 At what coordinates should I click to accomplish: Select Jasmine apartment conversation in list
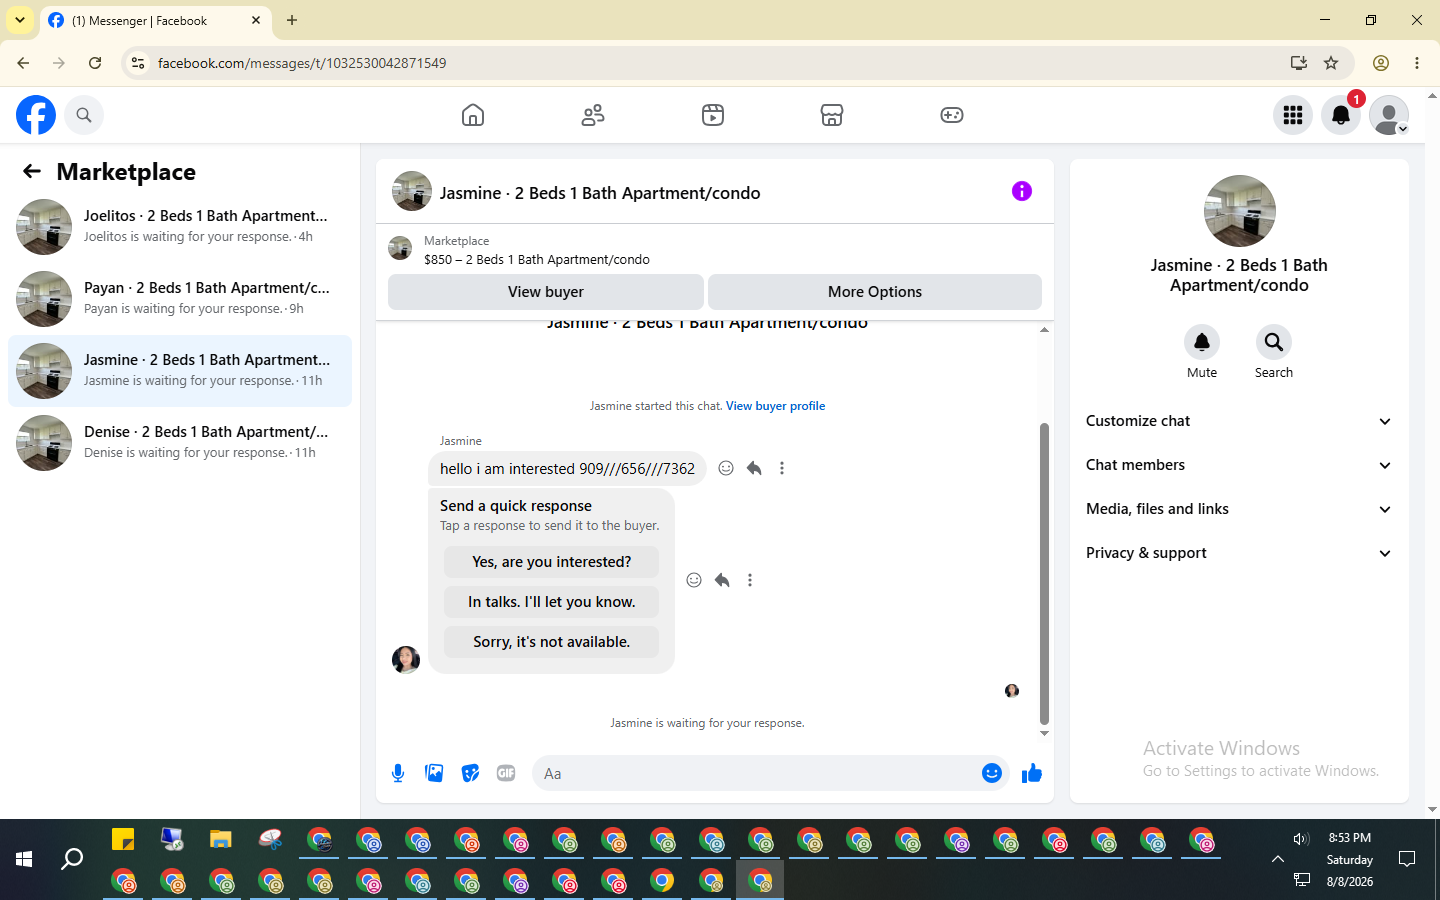click(180, 371)
